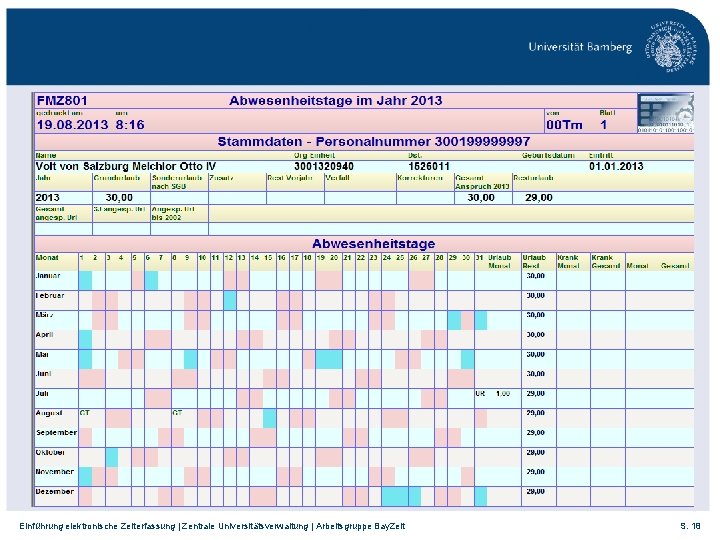Select the August row label

tap(49, 413)
